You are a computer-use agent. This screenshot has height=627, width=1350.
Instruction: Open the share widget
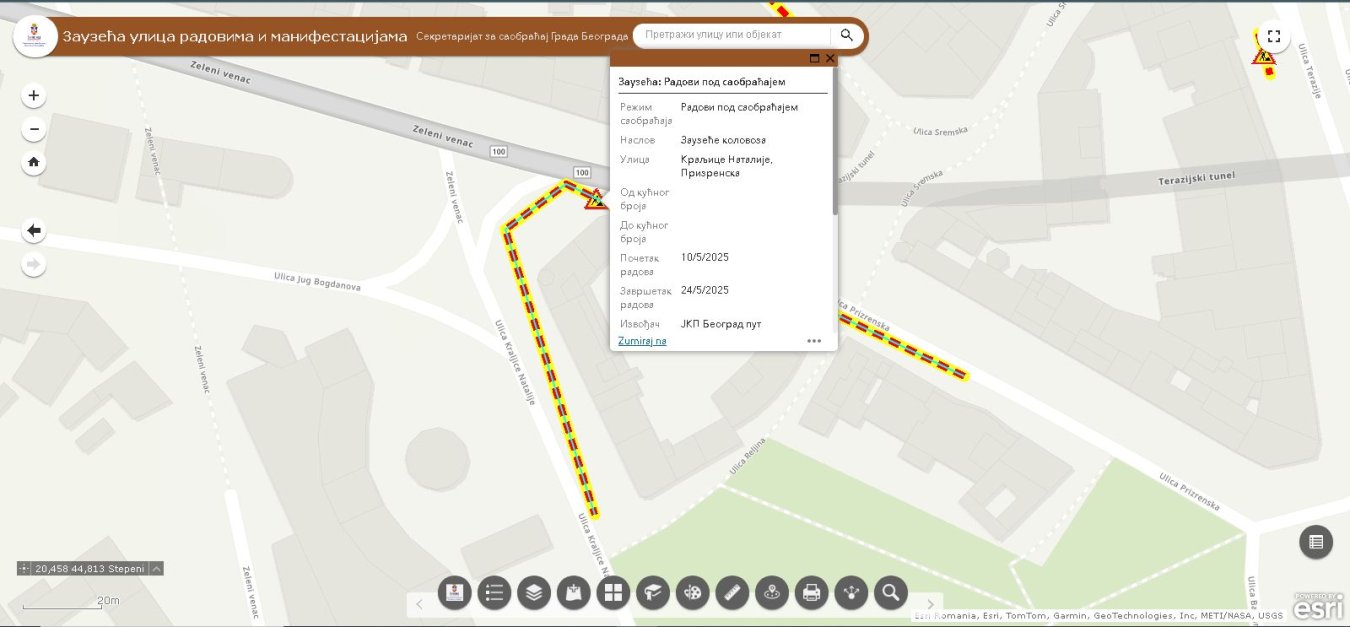click(851, 593)
